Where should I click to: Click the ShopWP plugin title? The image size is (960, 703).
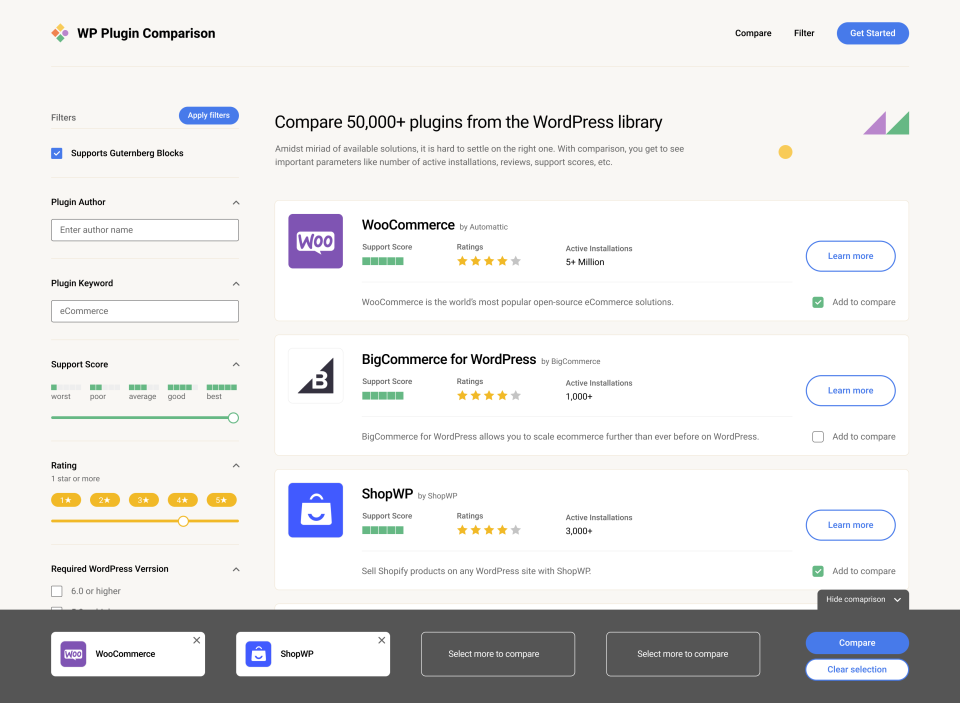(x=388, y=494)
